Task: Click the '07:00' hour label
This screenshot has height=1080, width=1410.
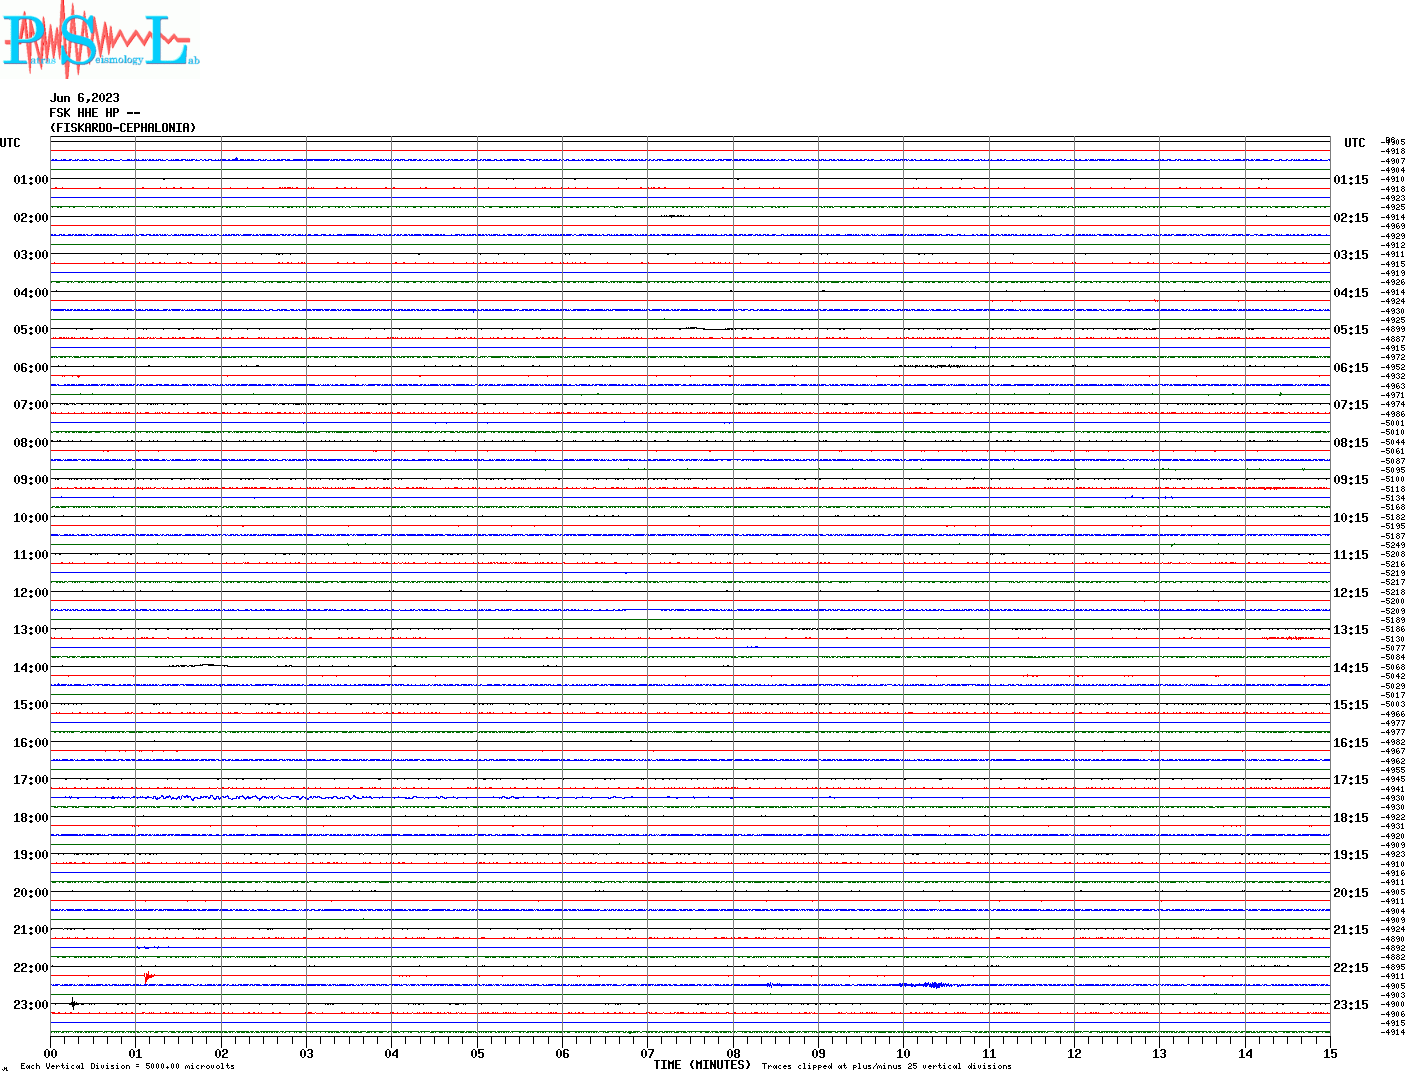Action: [x=31, y=405]
